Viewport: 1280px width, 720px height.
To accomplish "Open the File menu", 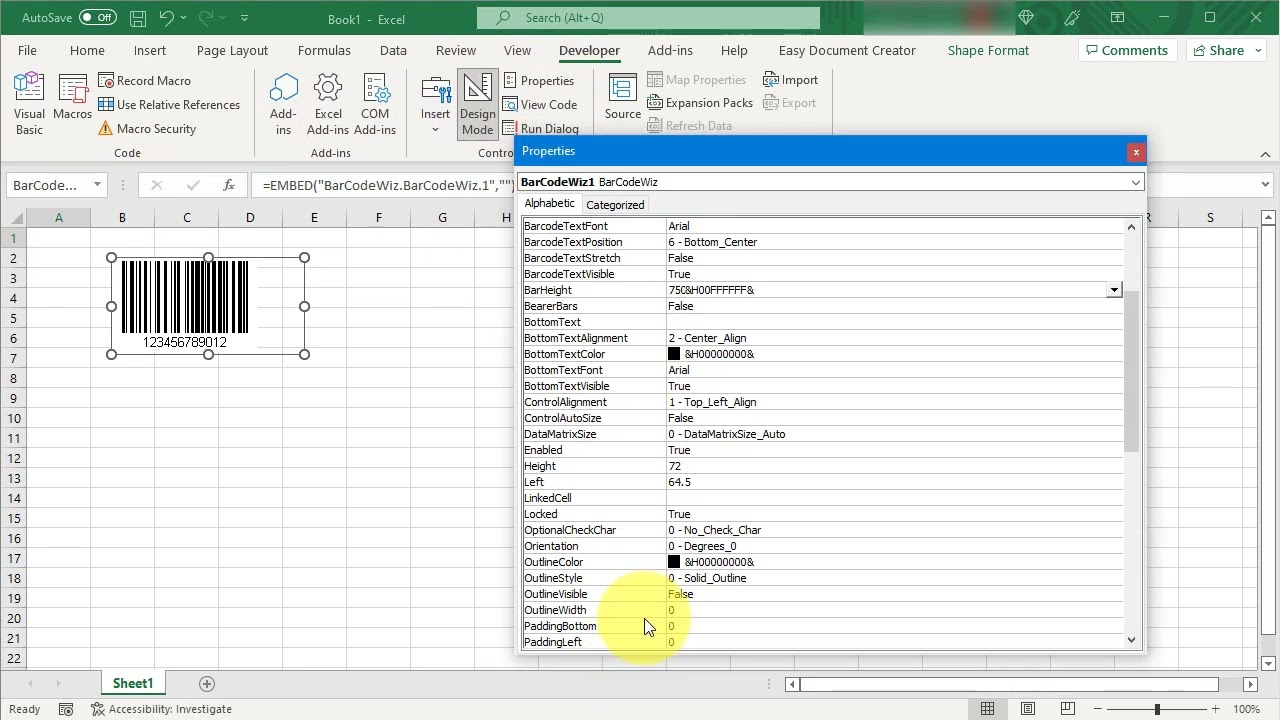I will pos(27,50).
